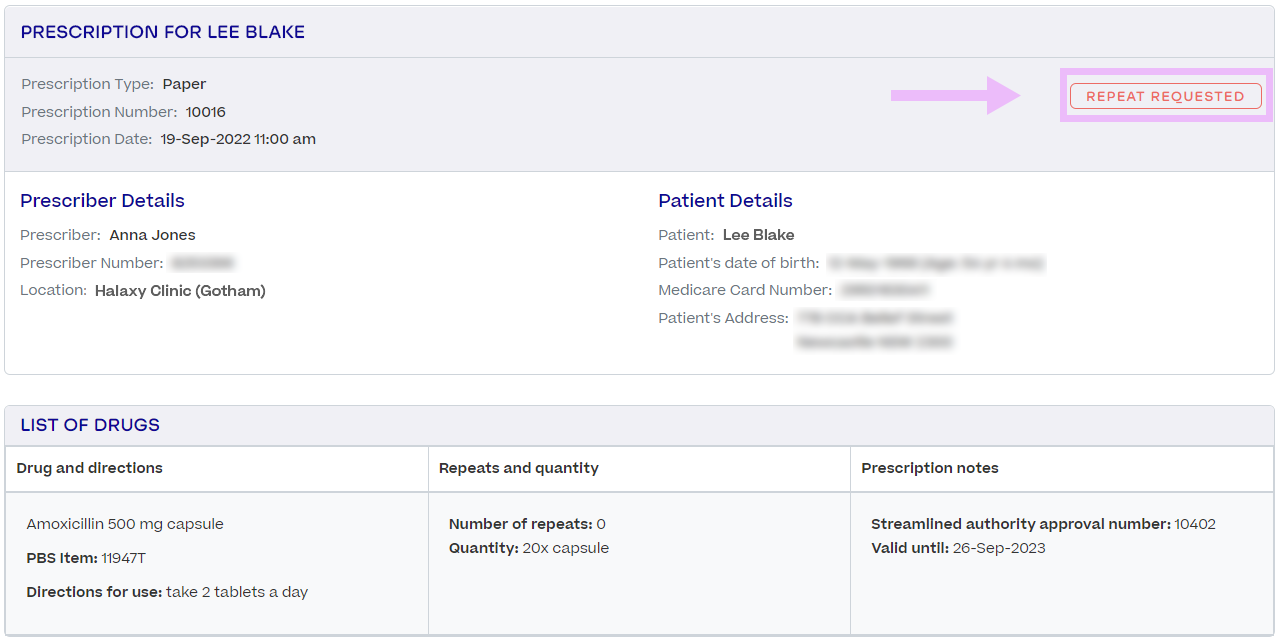Click the Repeats and quantity column header
This screenshot has width=1280, height=641.
coord(518,468)
